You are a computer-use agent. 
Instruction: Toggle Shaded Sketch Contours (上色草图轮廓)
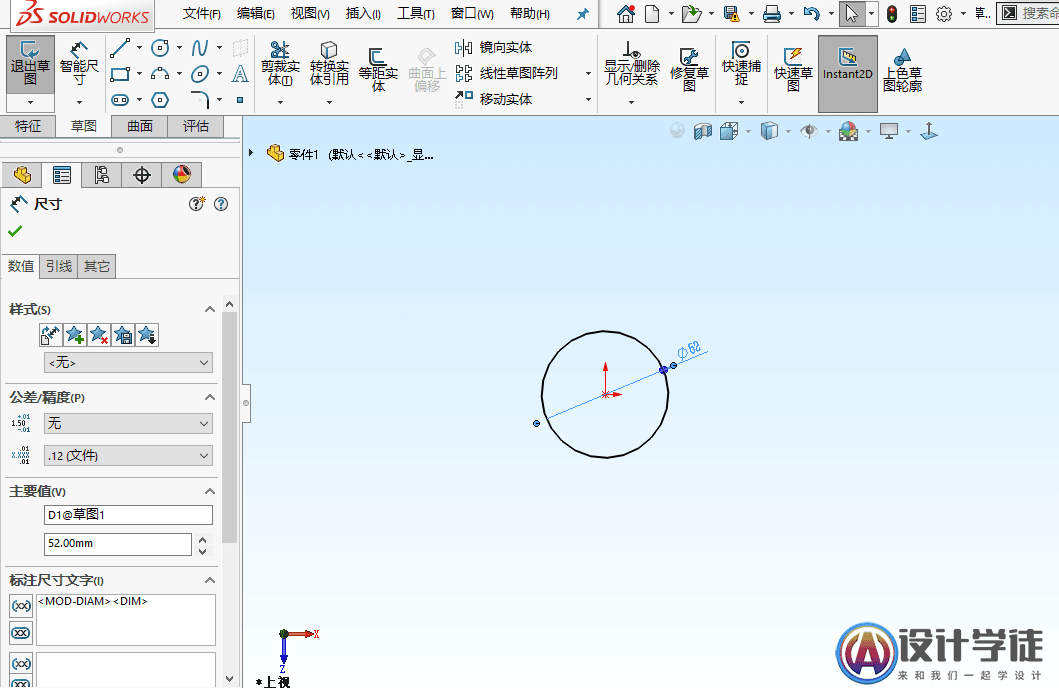[x=902, y=70]
